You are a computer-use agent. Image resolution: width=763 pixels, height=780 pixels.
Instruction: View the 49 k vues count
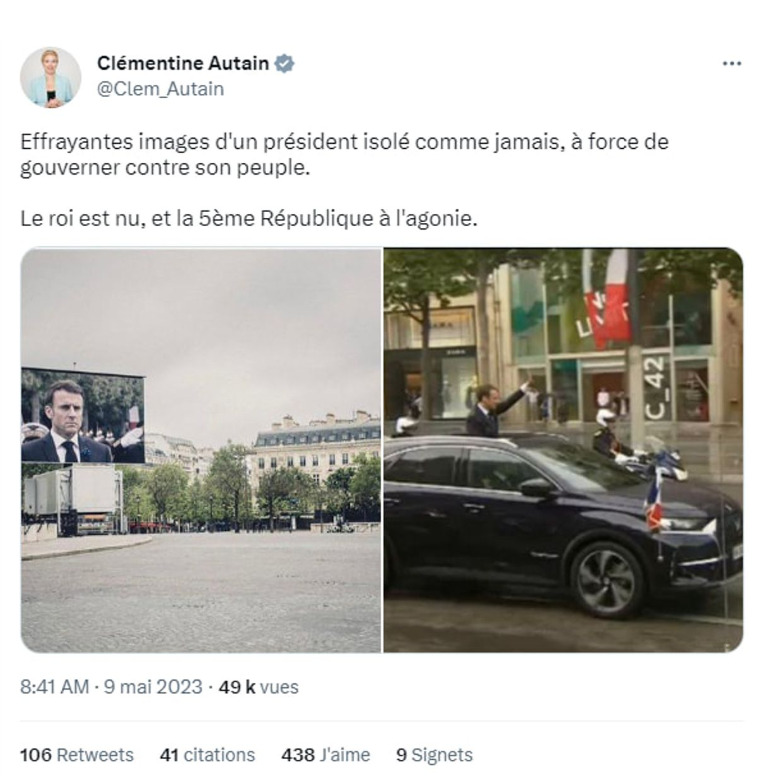pyautogui.click(x=259, y=687)
